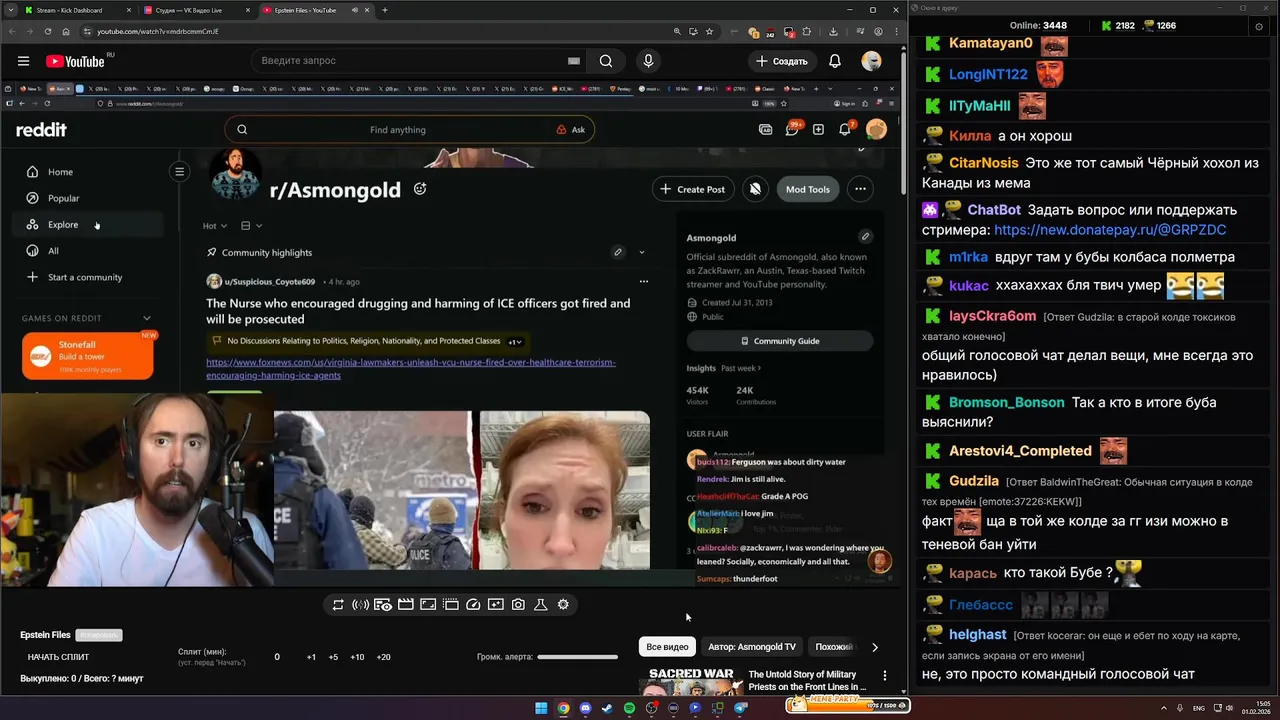Open the on-screen keyboard in YouTube search
1280x720 pixels.
click(x=573, y=61)
